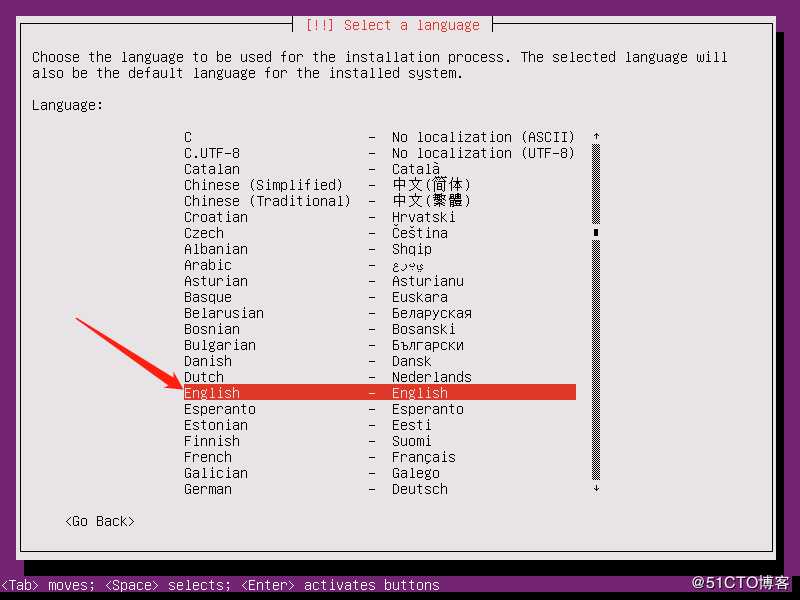This screenshot has width=800, height=600.
Task: Choose Bosnian language
Action: click(x=380, y=329)
